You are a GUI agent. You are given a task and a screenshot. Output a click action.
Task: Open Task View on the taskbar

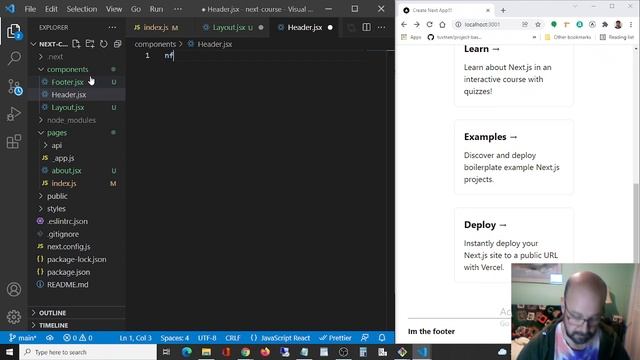coord(167,352)
